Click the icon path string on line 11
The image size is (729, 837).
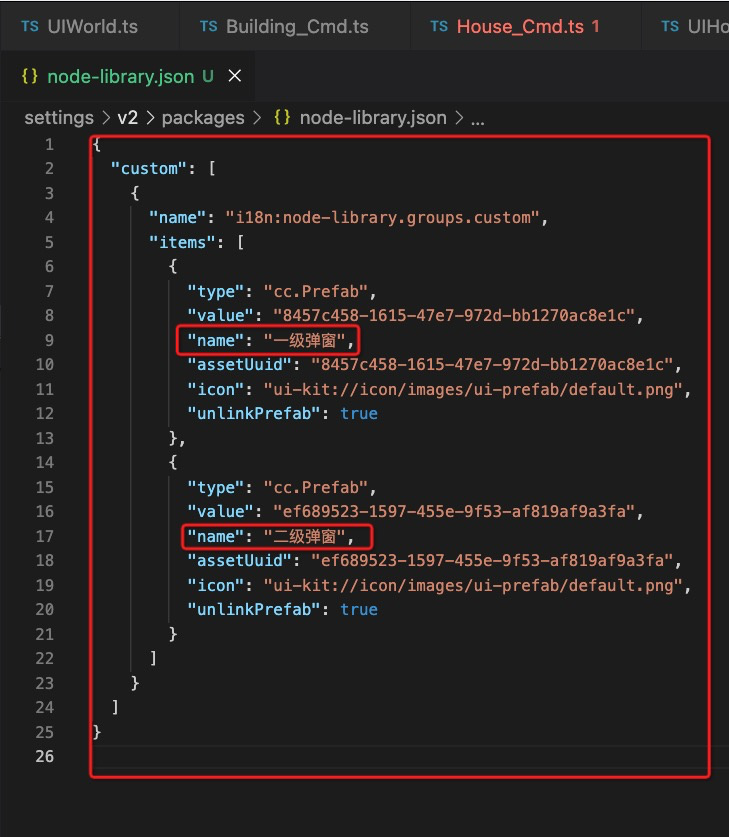click(473, 390)
